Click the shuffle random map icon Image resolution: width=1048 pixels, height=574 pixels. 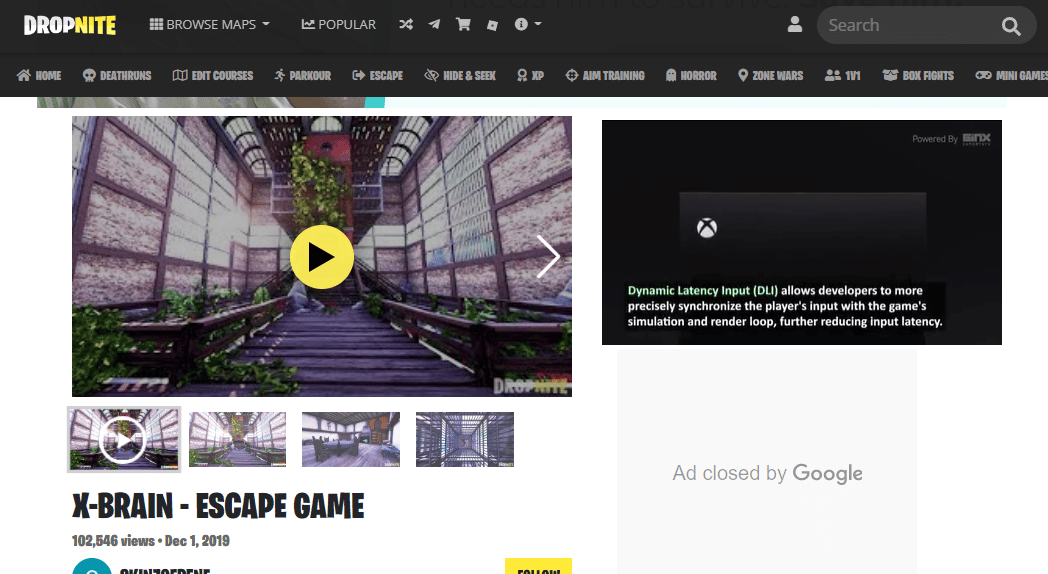coord(406,25)
